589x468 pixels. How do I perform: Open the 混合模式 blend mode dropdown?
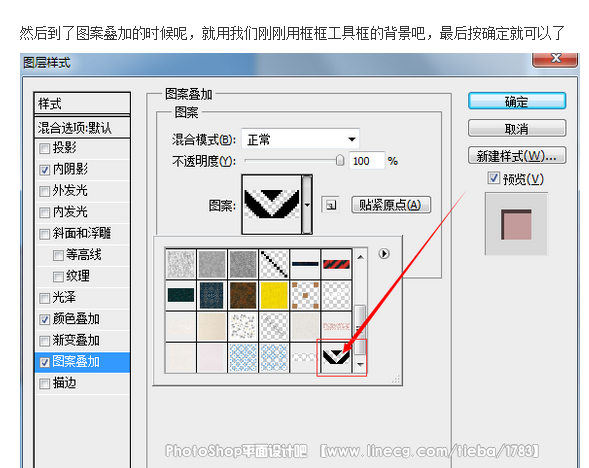pos(300,139)
